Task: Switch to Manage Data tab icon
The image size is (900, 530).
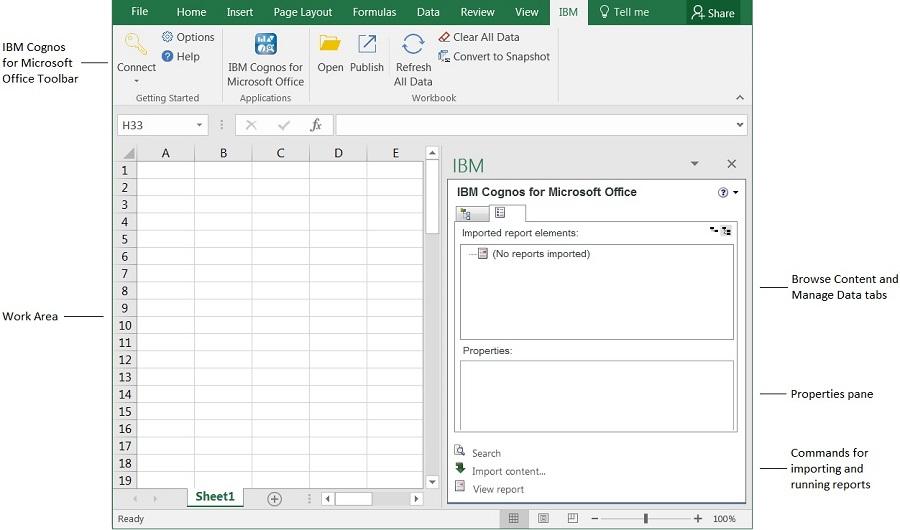Action: pyautogui.click(x=500, y=213)
